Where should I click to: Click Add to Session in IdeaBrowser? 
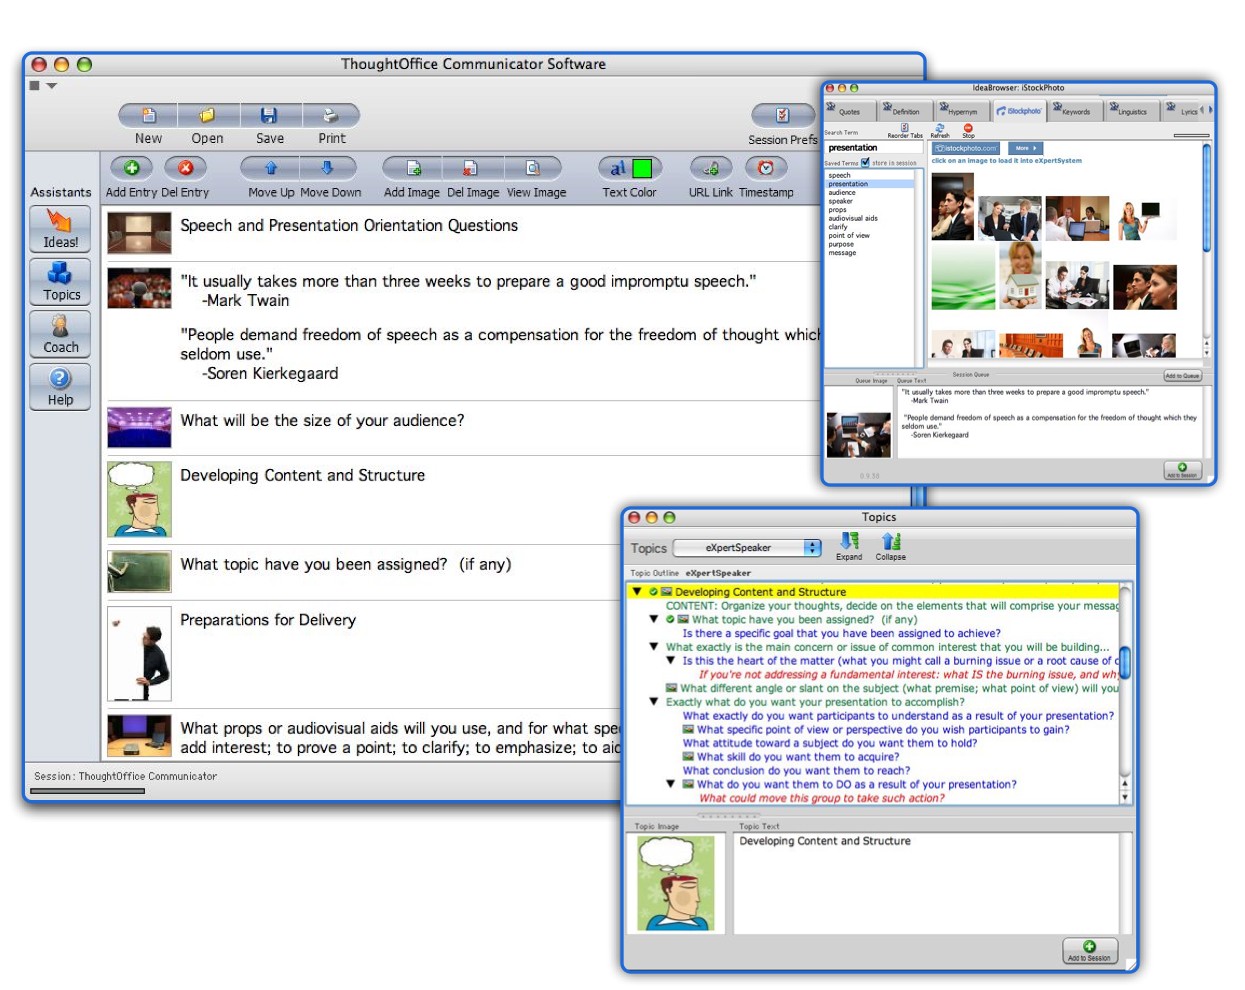pyautogui.click(x=1182, y=470)
